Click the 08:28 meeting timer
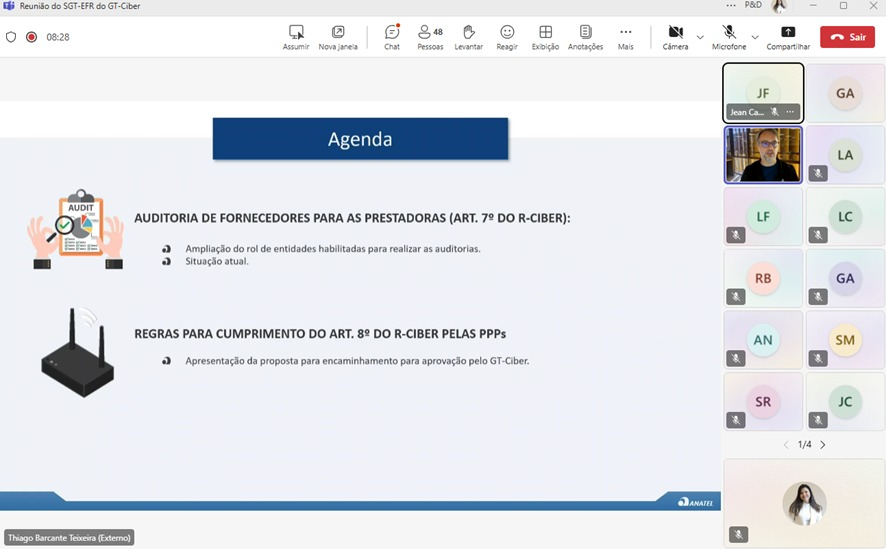 click(58, 37)
